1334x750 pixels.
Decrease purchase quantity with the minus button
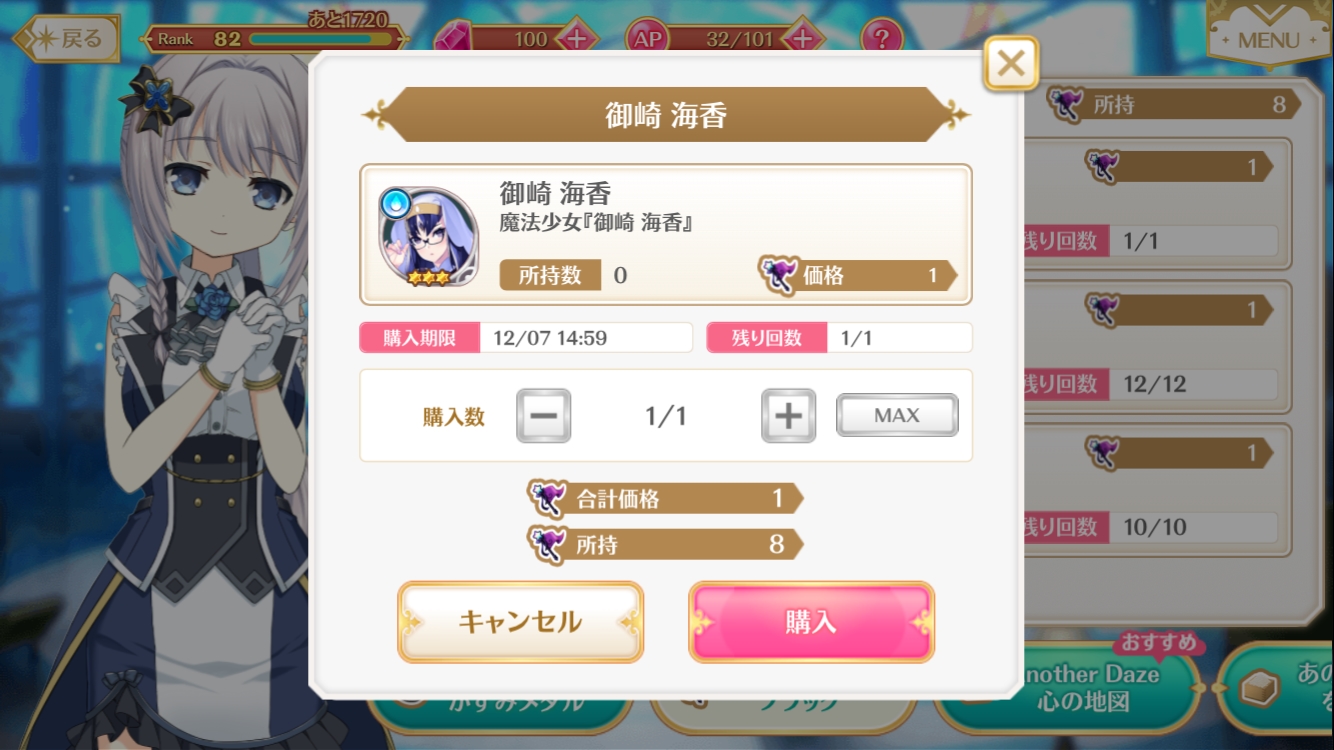543,416
